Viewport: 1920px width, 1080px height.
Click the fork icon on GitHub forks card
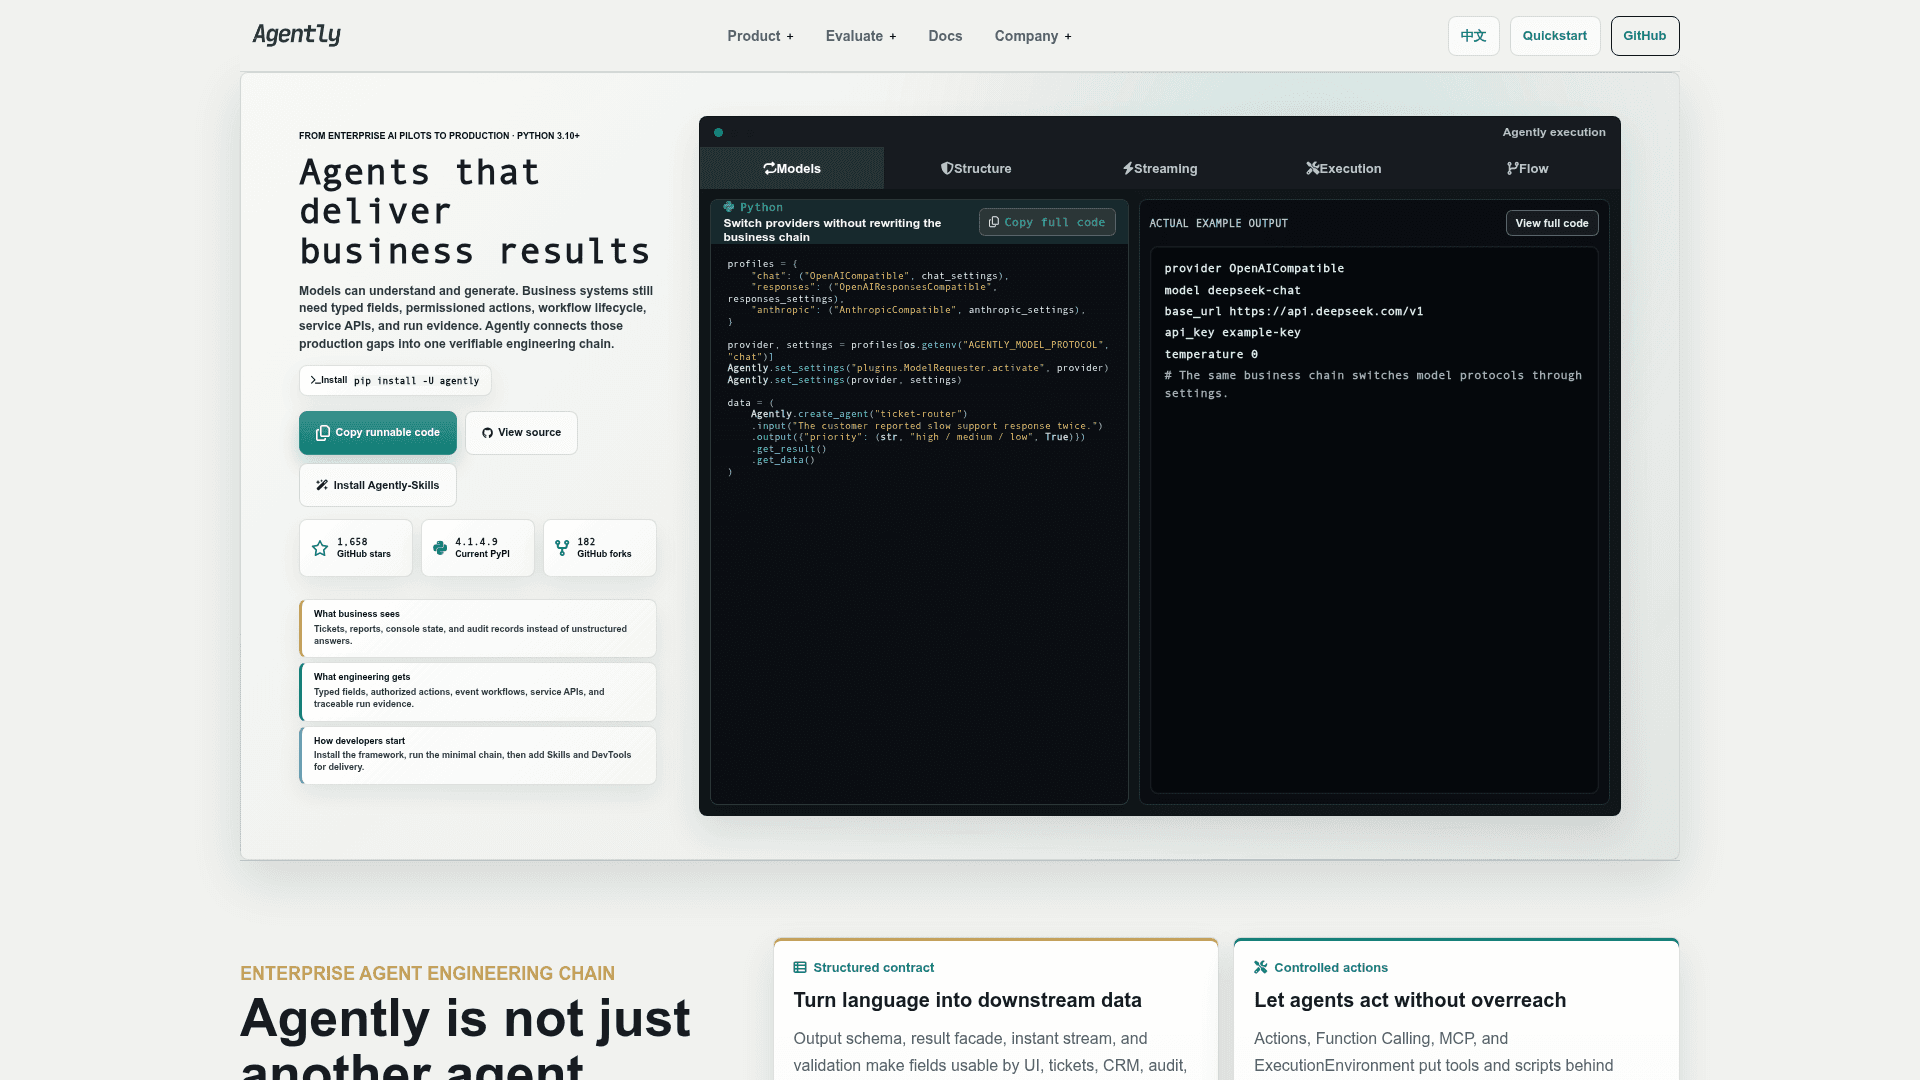point(562,548)
